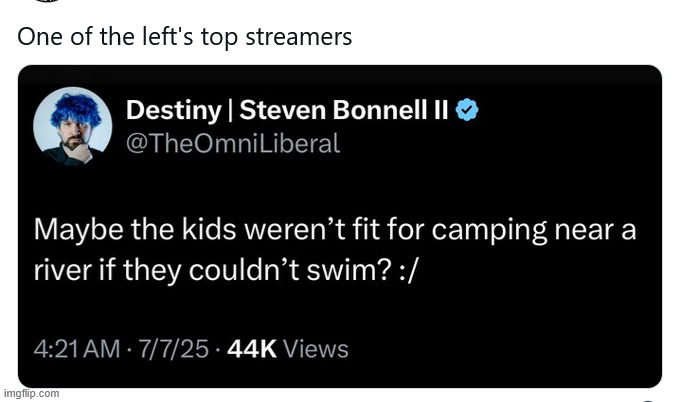Click the blue verified checkmark badge
Image resolution: width=680 pixels, height=402 pixels.
pos(467,111)
